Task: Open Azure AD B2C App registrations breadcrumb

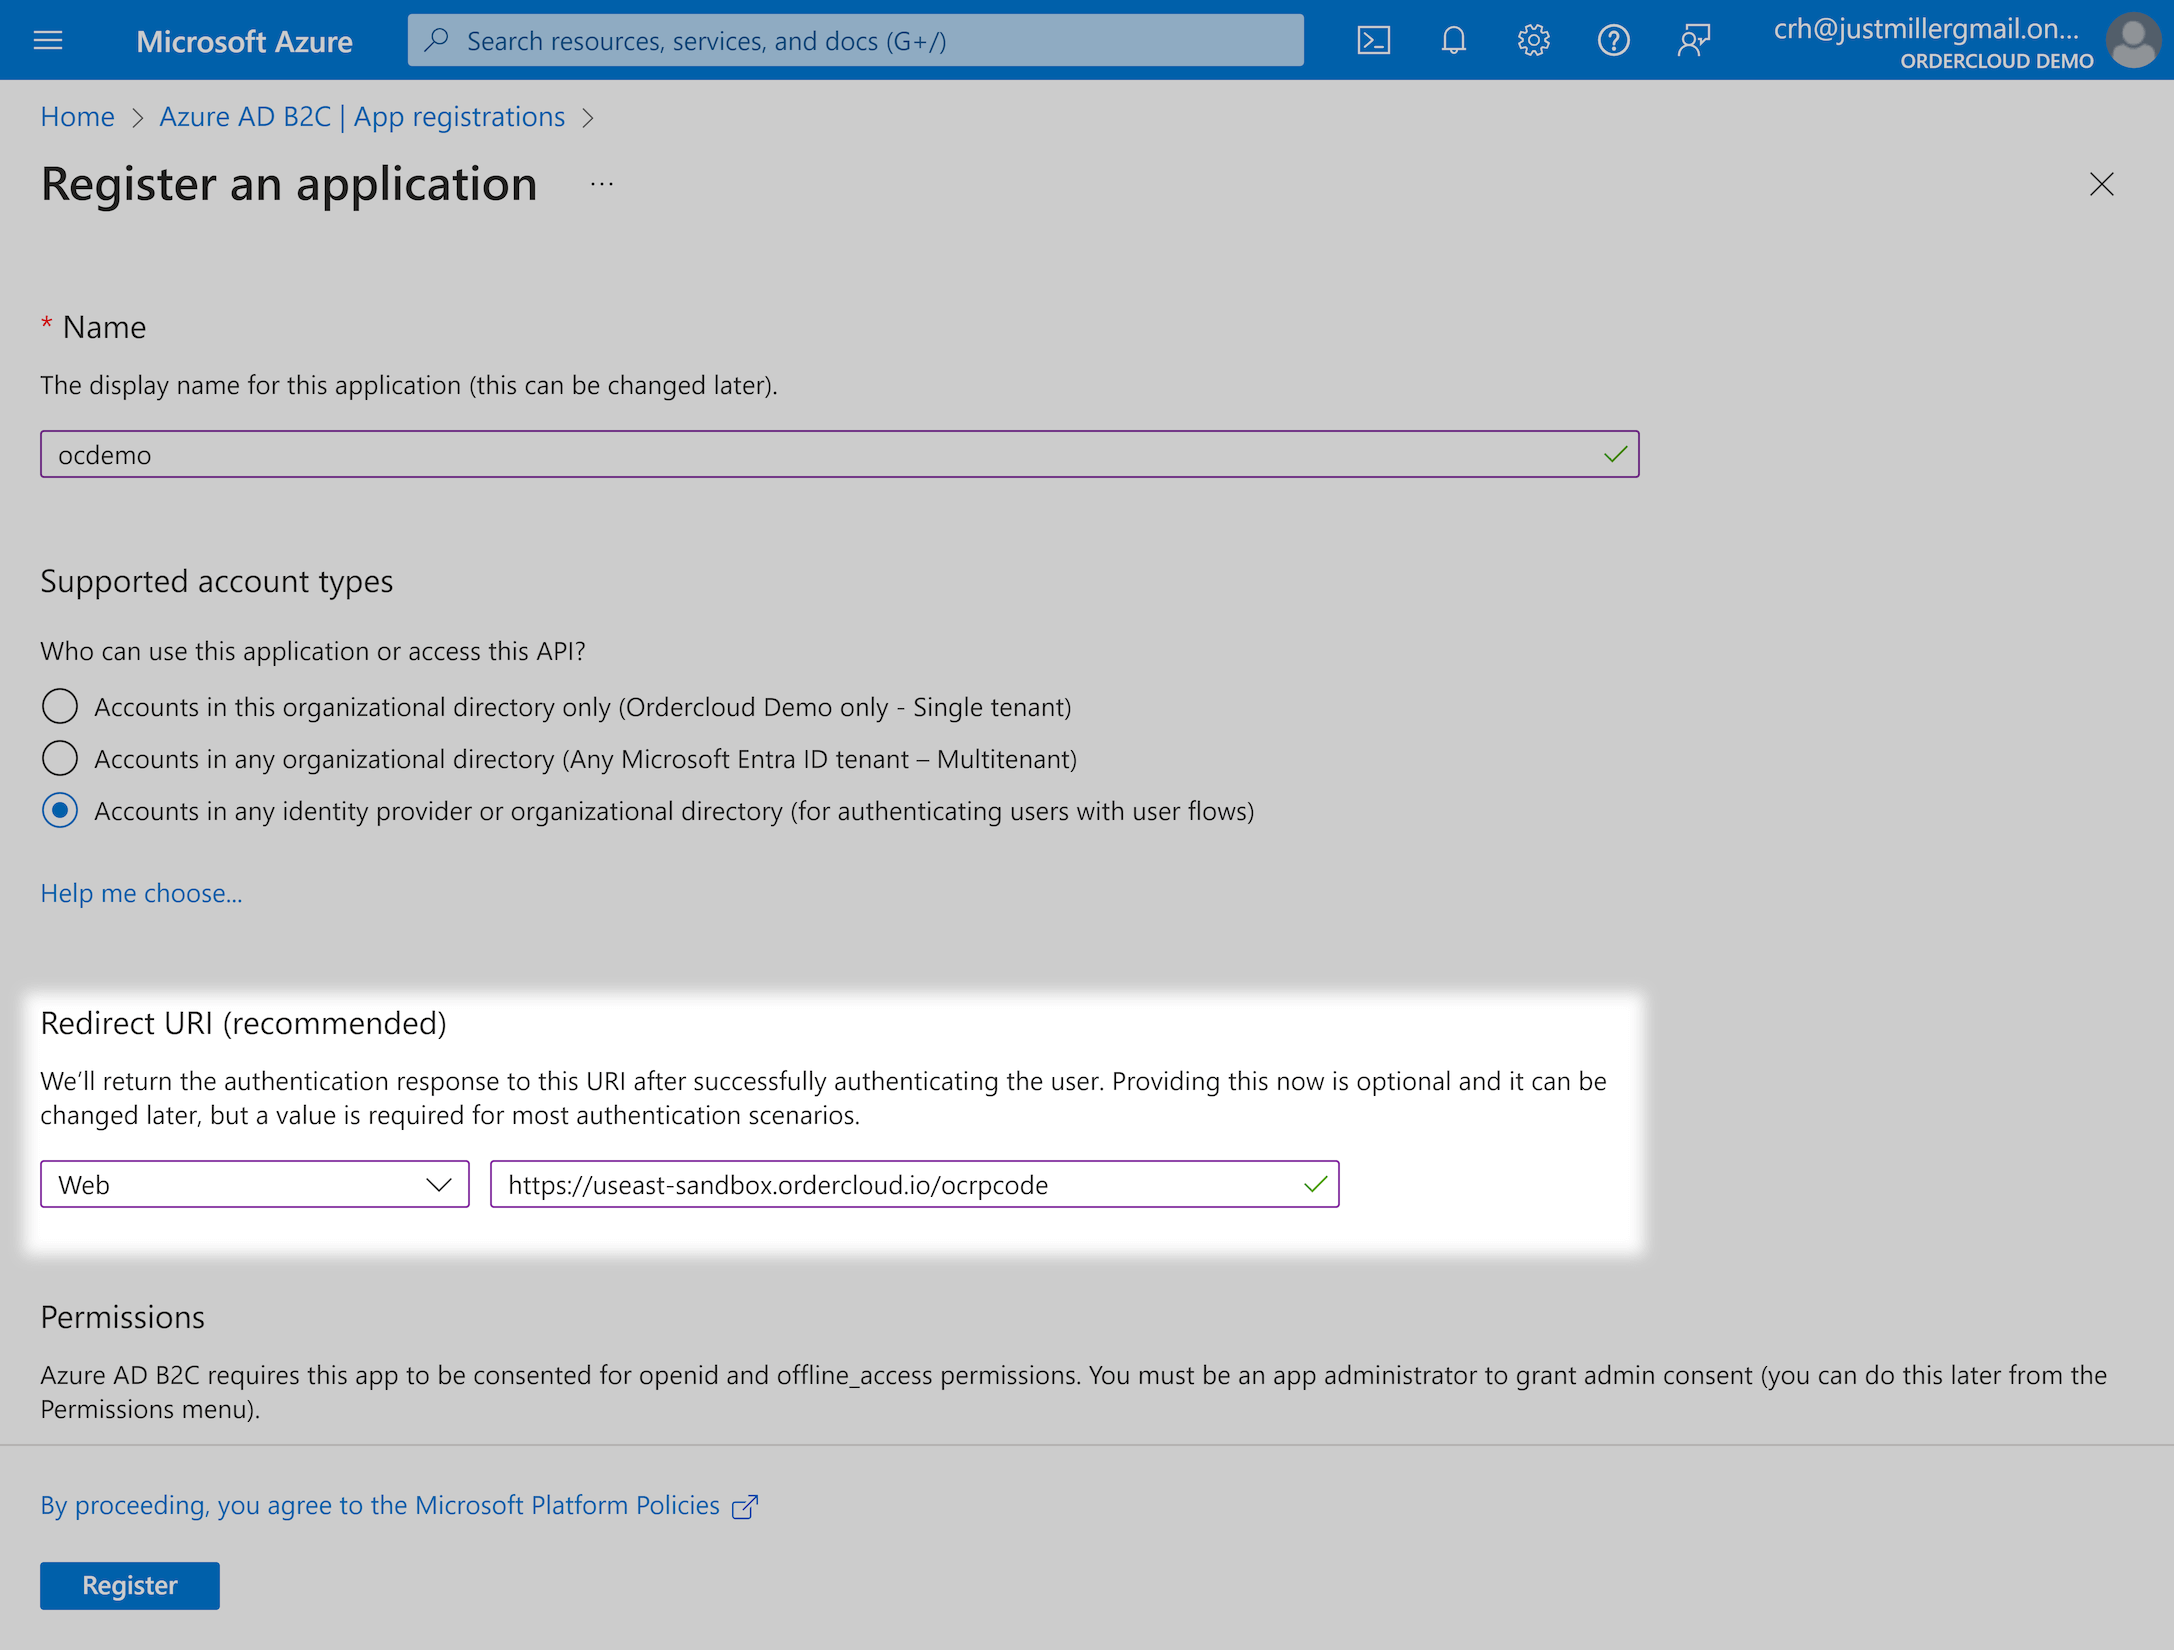Action: point(362,117)
